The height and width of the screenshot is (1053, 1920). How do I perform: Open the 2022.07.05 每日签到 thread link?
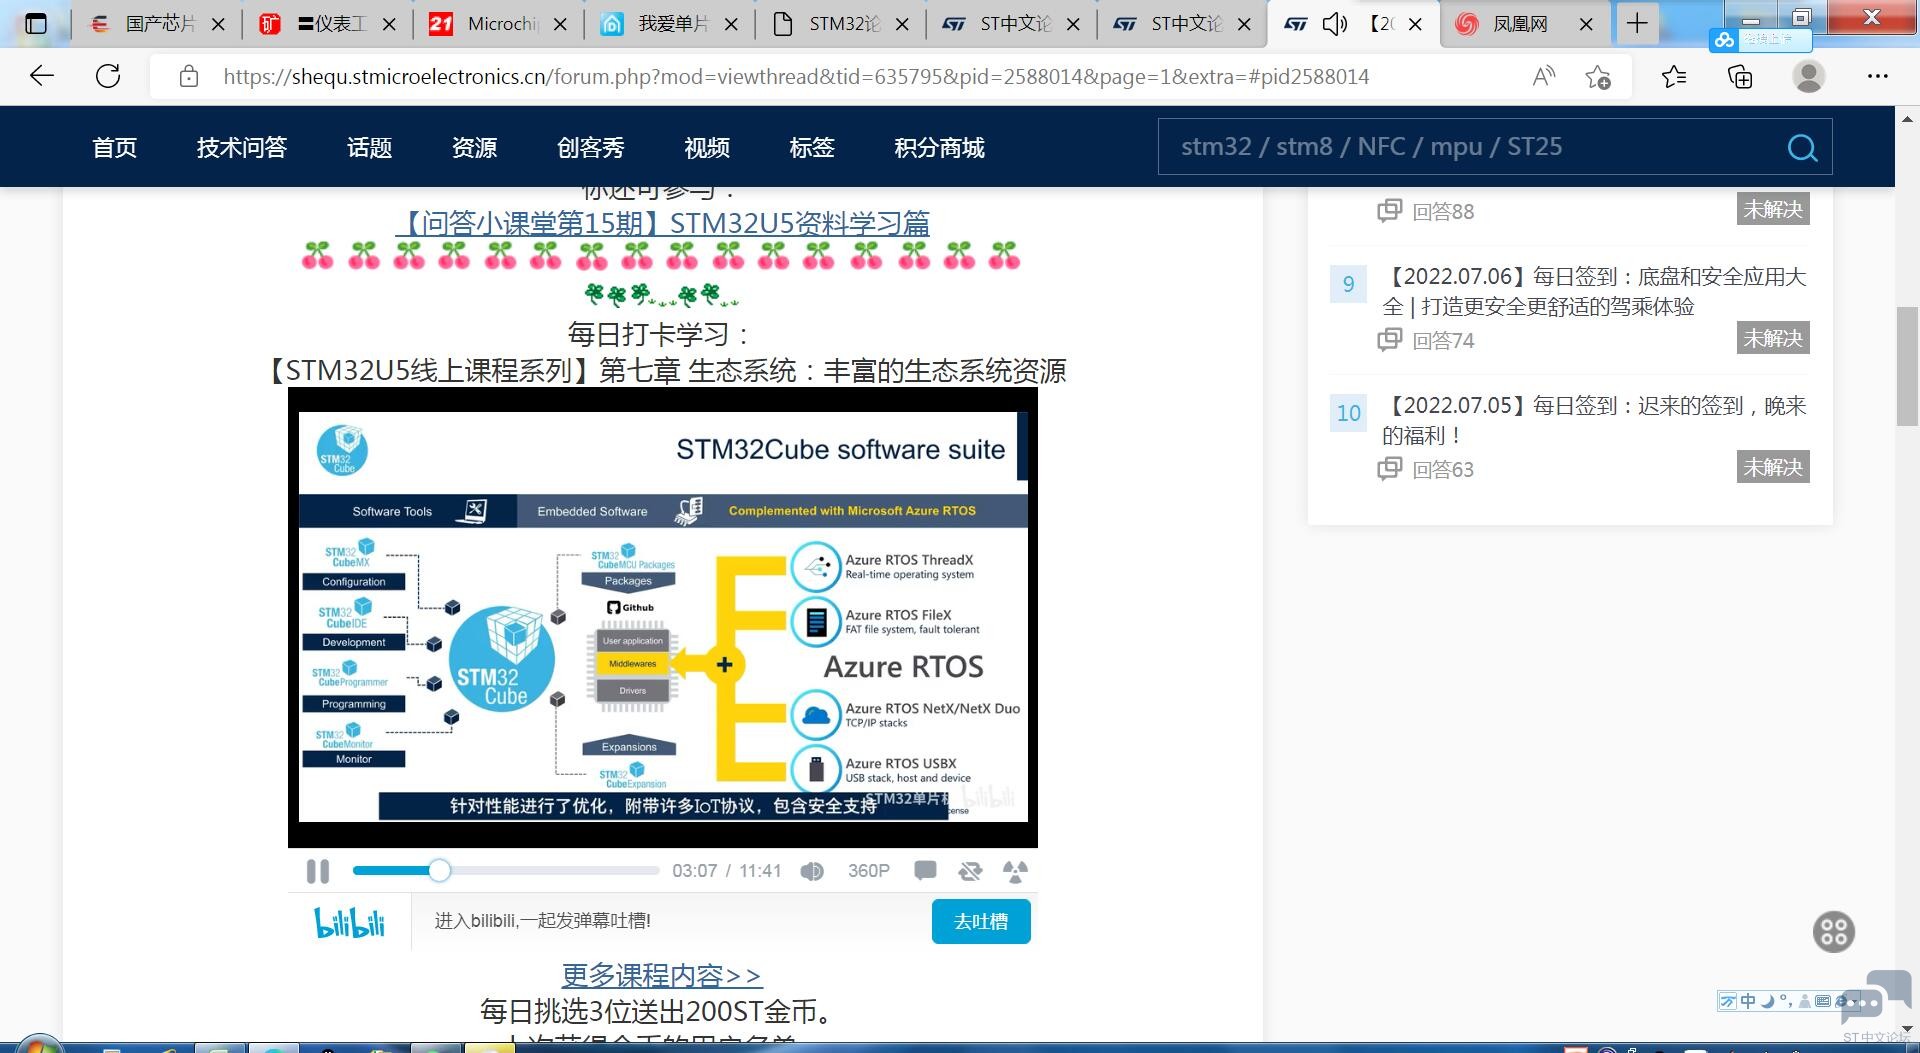[1594, 420]
